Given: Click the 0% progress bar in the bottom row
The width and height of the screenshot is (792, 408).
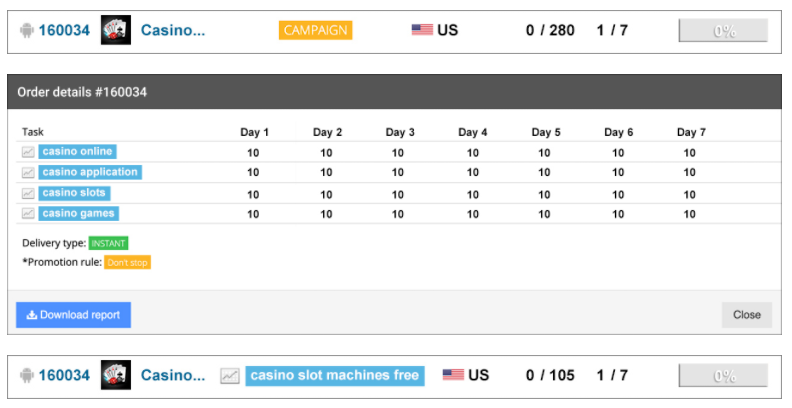Looking at the screenshot, I should click(x=723, y=375).
